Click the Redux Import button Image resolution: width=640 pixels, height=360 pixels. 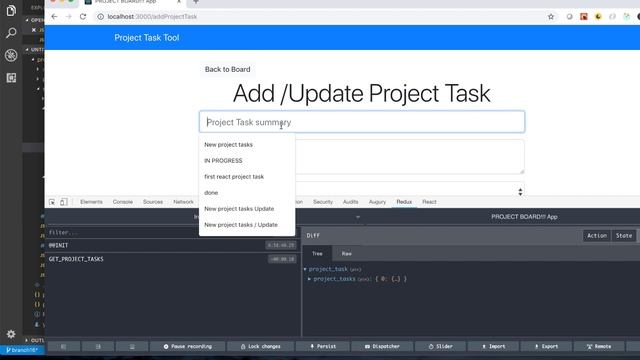[x=493, y=346]
